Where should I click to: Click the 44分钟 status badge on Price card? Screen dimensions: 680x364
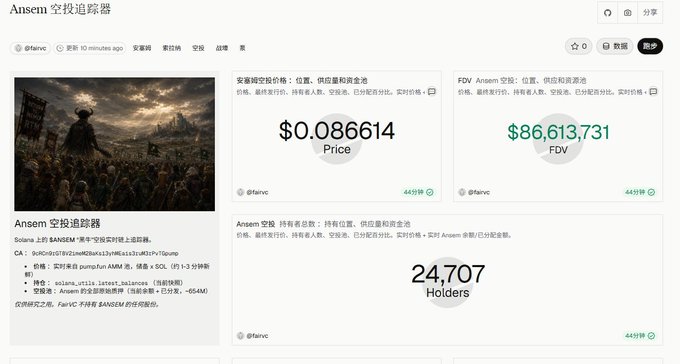(418, 192)
